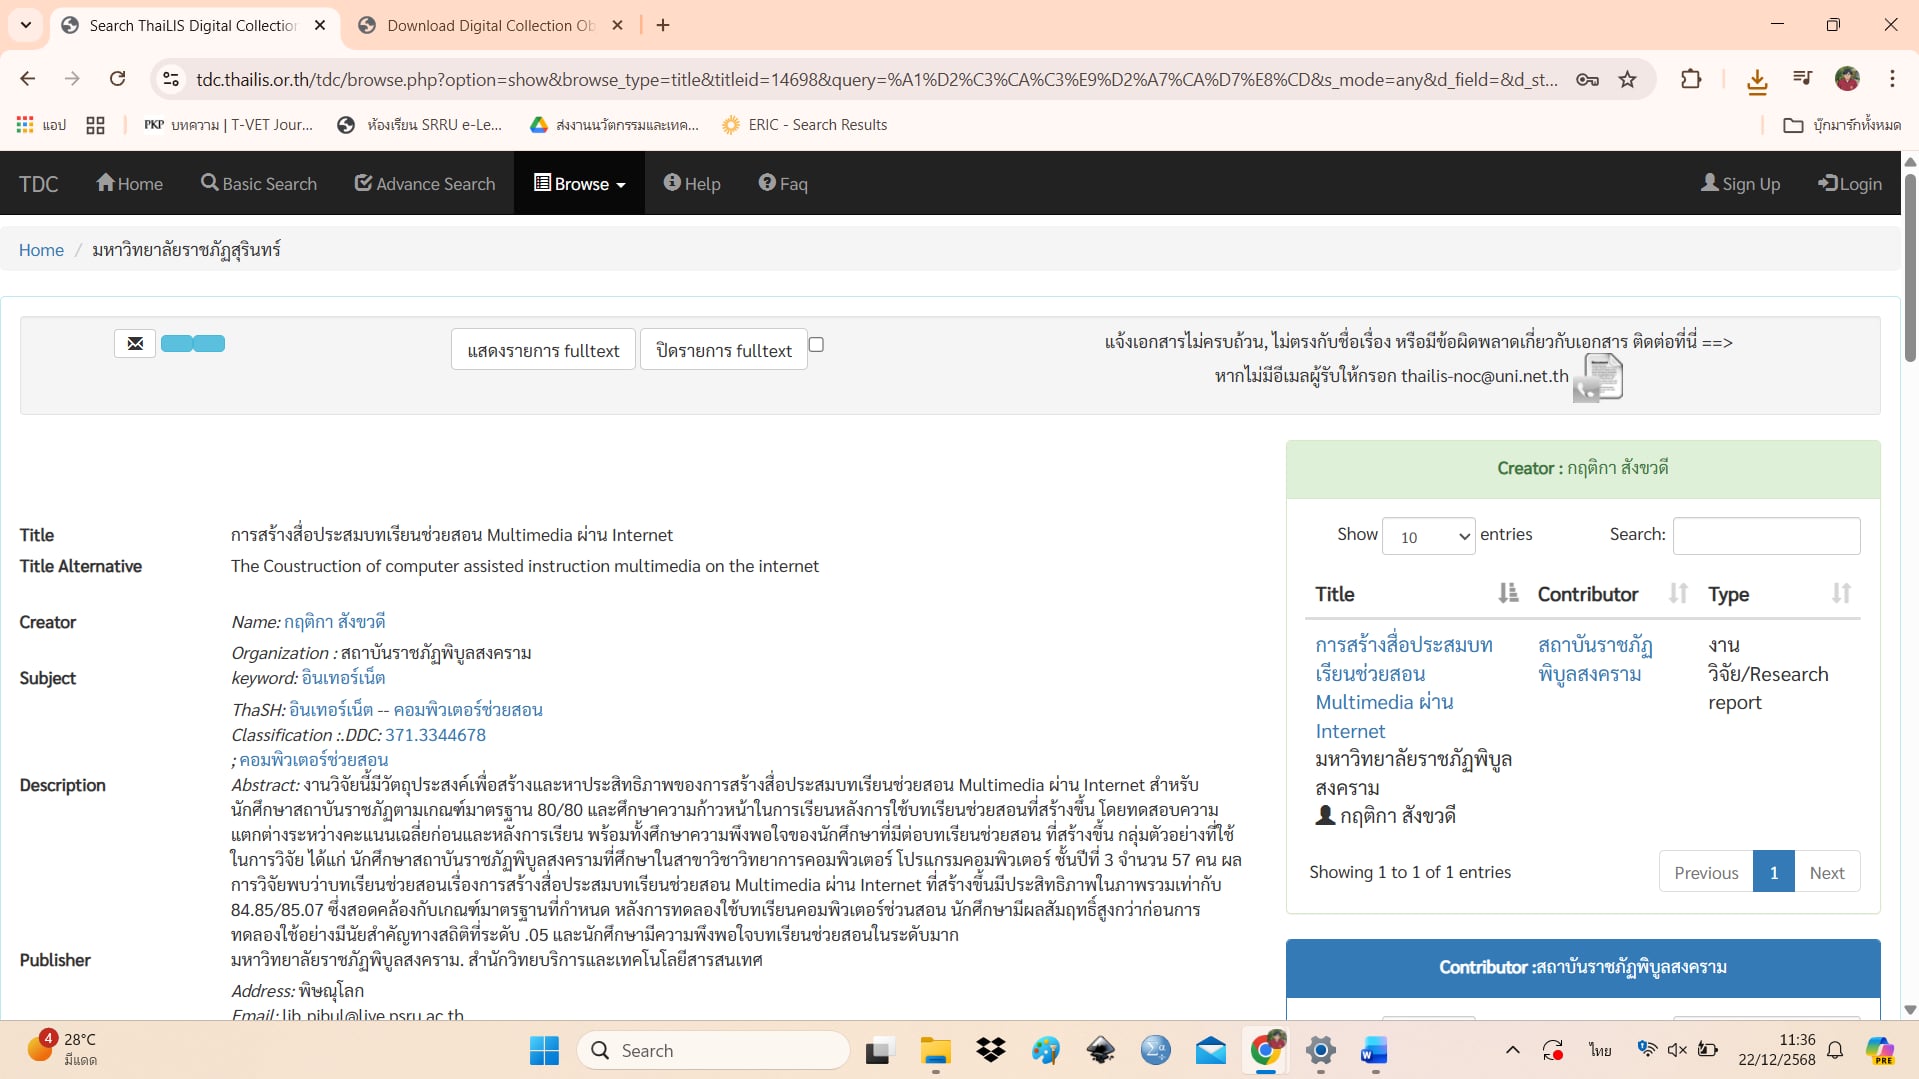Open the Home breadcrumb link
Screen dimensions: 1919x1079
click(x=41, y=249)
